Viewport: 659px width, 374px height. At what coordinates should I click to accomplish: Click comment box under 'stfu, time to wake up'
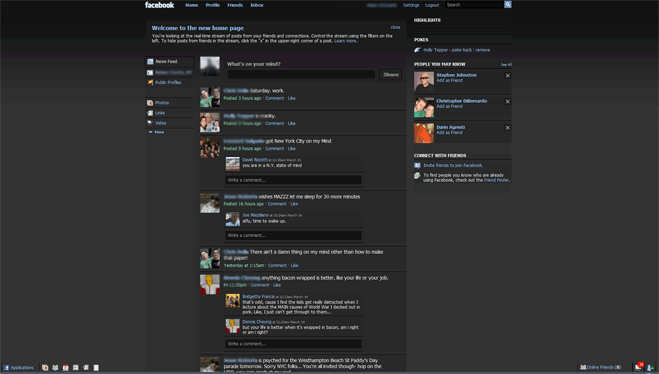point(293,235)
